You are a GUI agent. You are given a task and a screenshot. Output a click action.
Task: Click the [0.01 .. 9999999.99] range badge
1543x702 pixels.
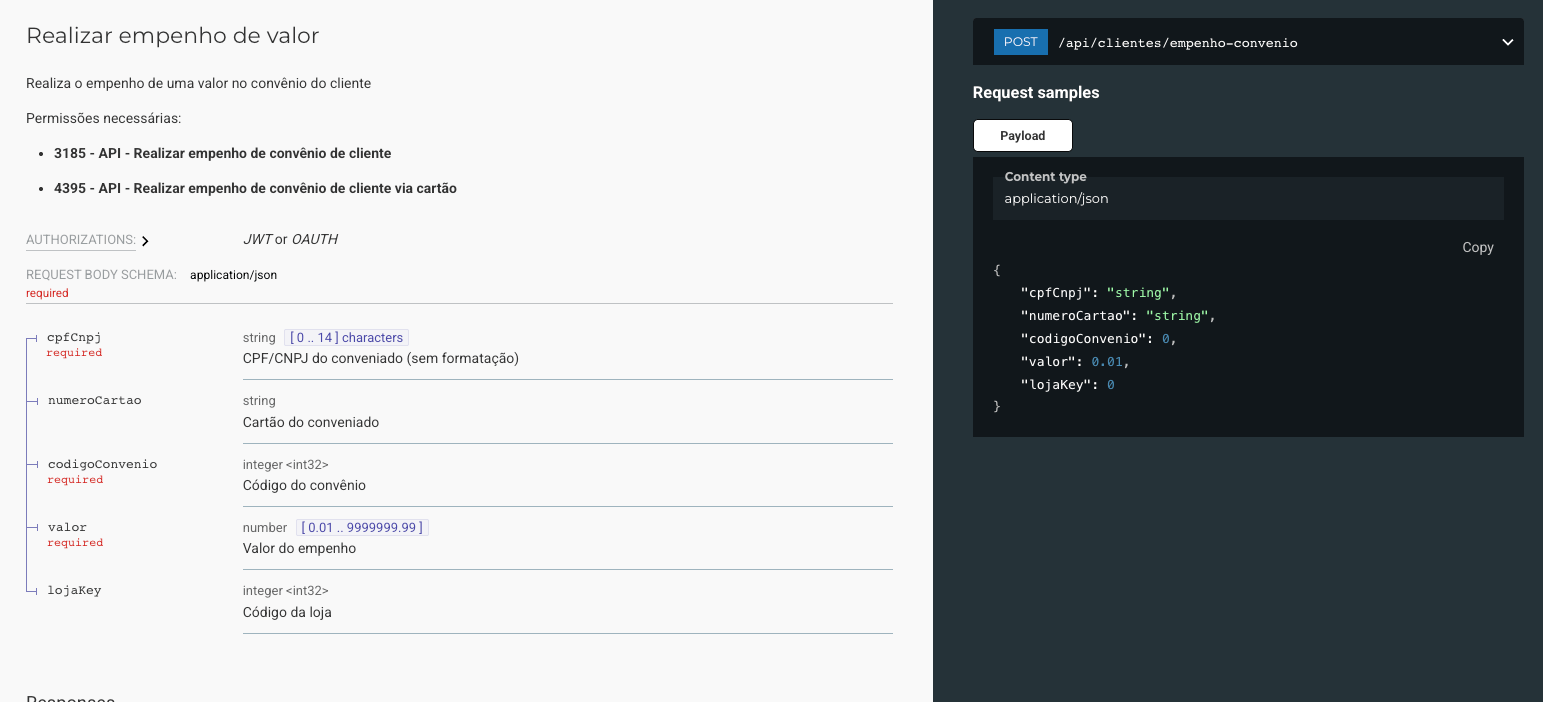tap(362, 527)
